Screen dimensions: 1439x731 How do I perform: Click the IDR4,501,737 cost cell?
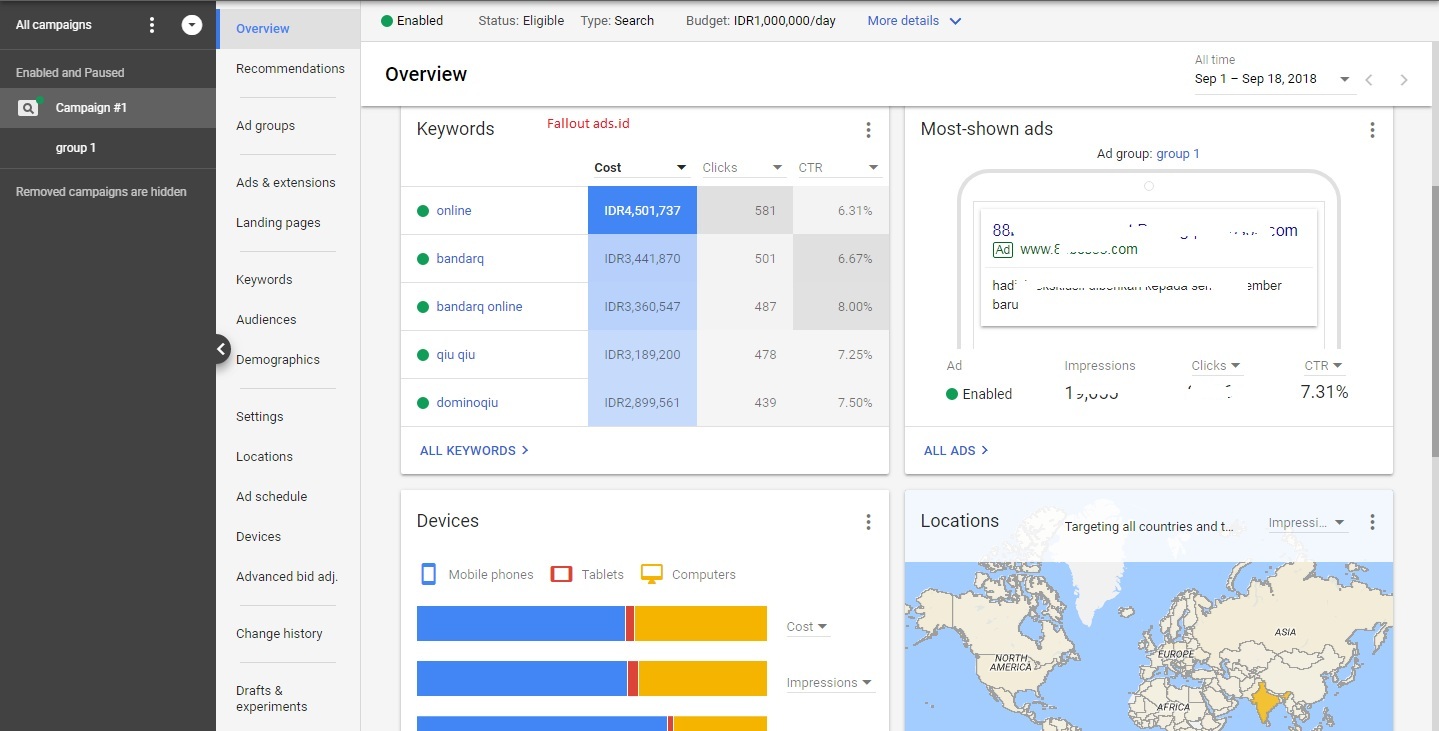642,211
